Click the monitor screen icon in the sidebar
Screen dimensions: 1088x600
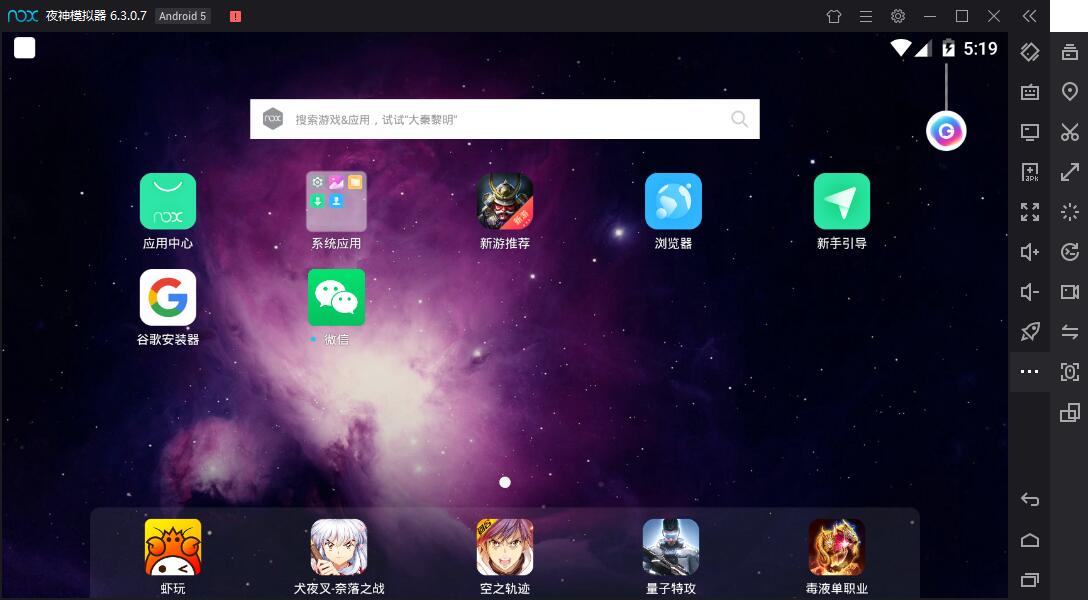(x=1030, y=132)
